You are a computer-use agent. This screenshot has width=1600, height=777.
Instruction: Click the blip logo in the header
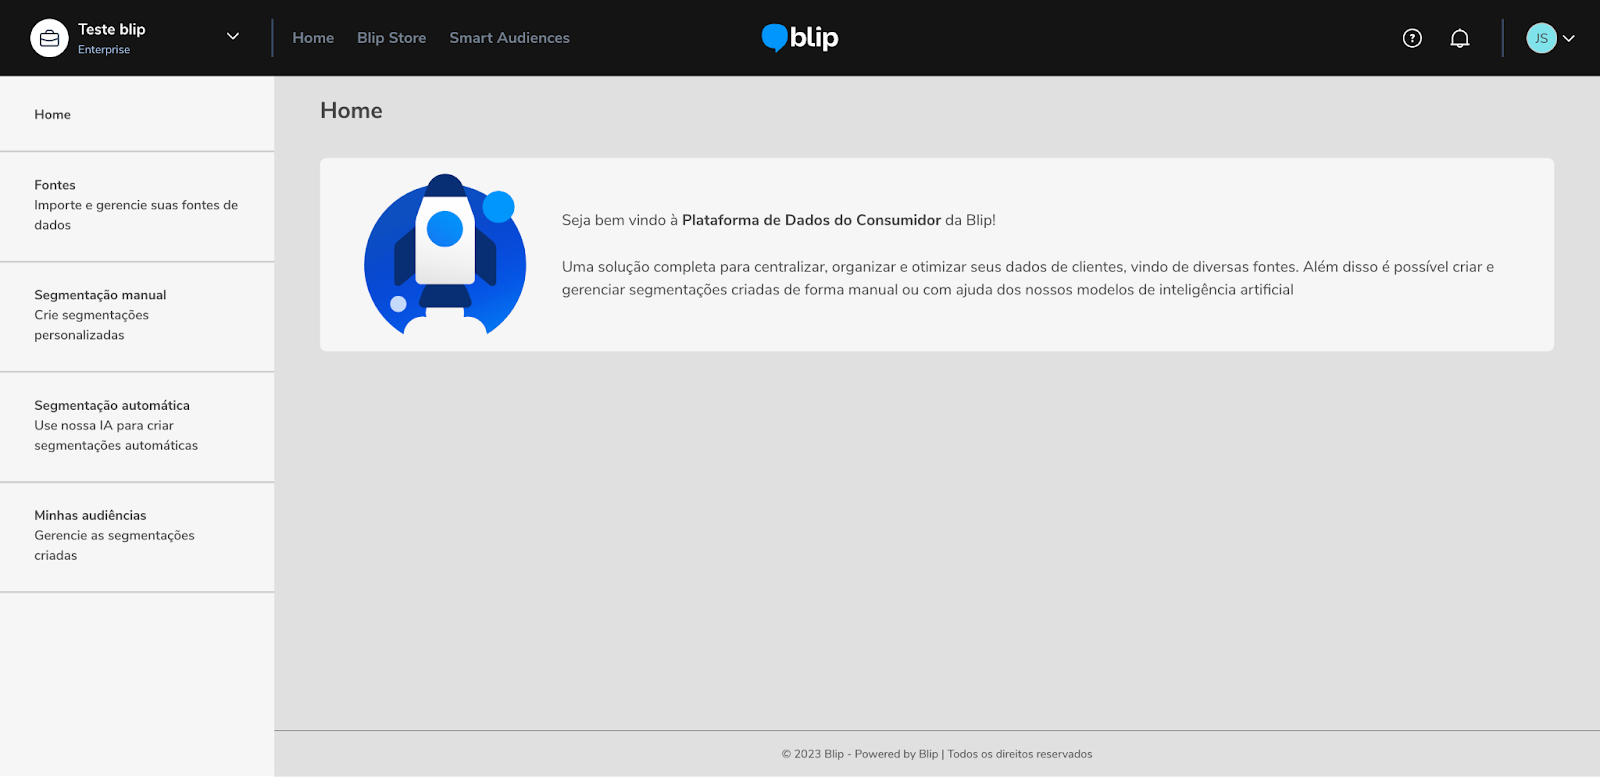(800, 38)
